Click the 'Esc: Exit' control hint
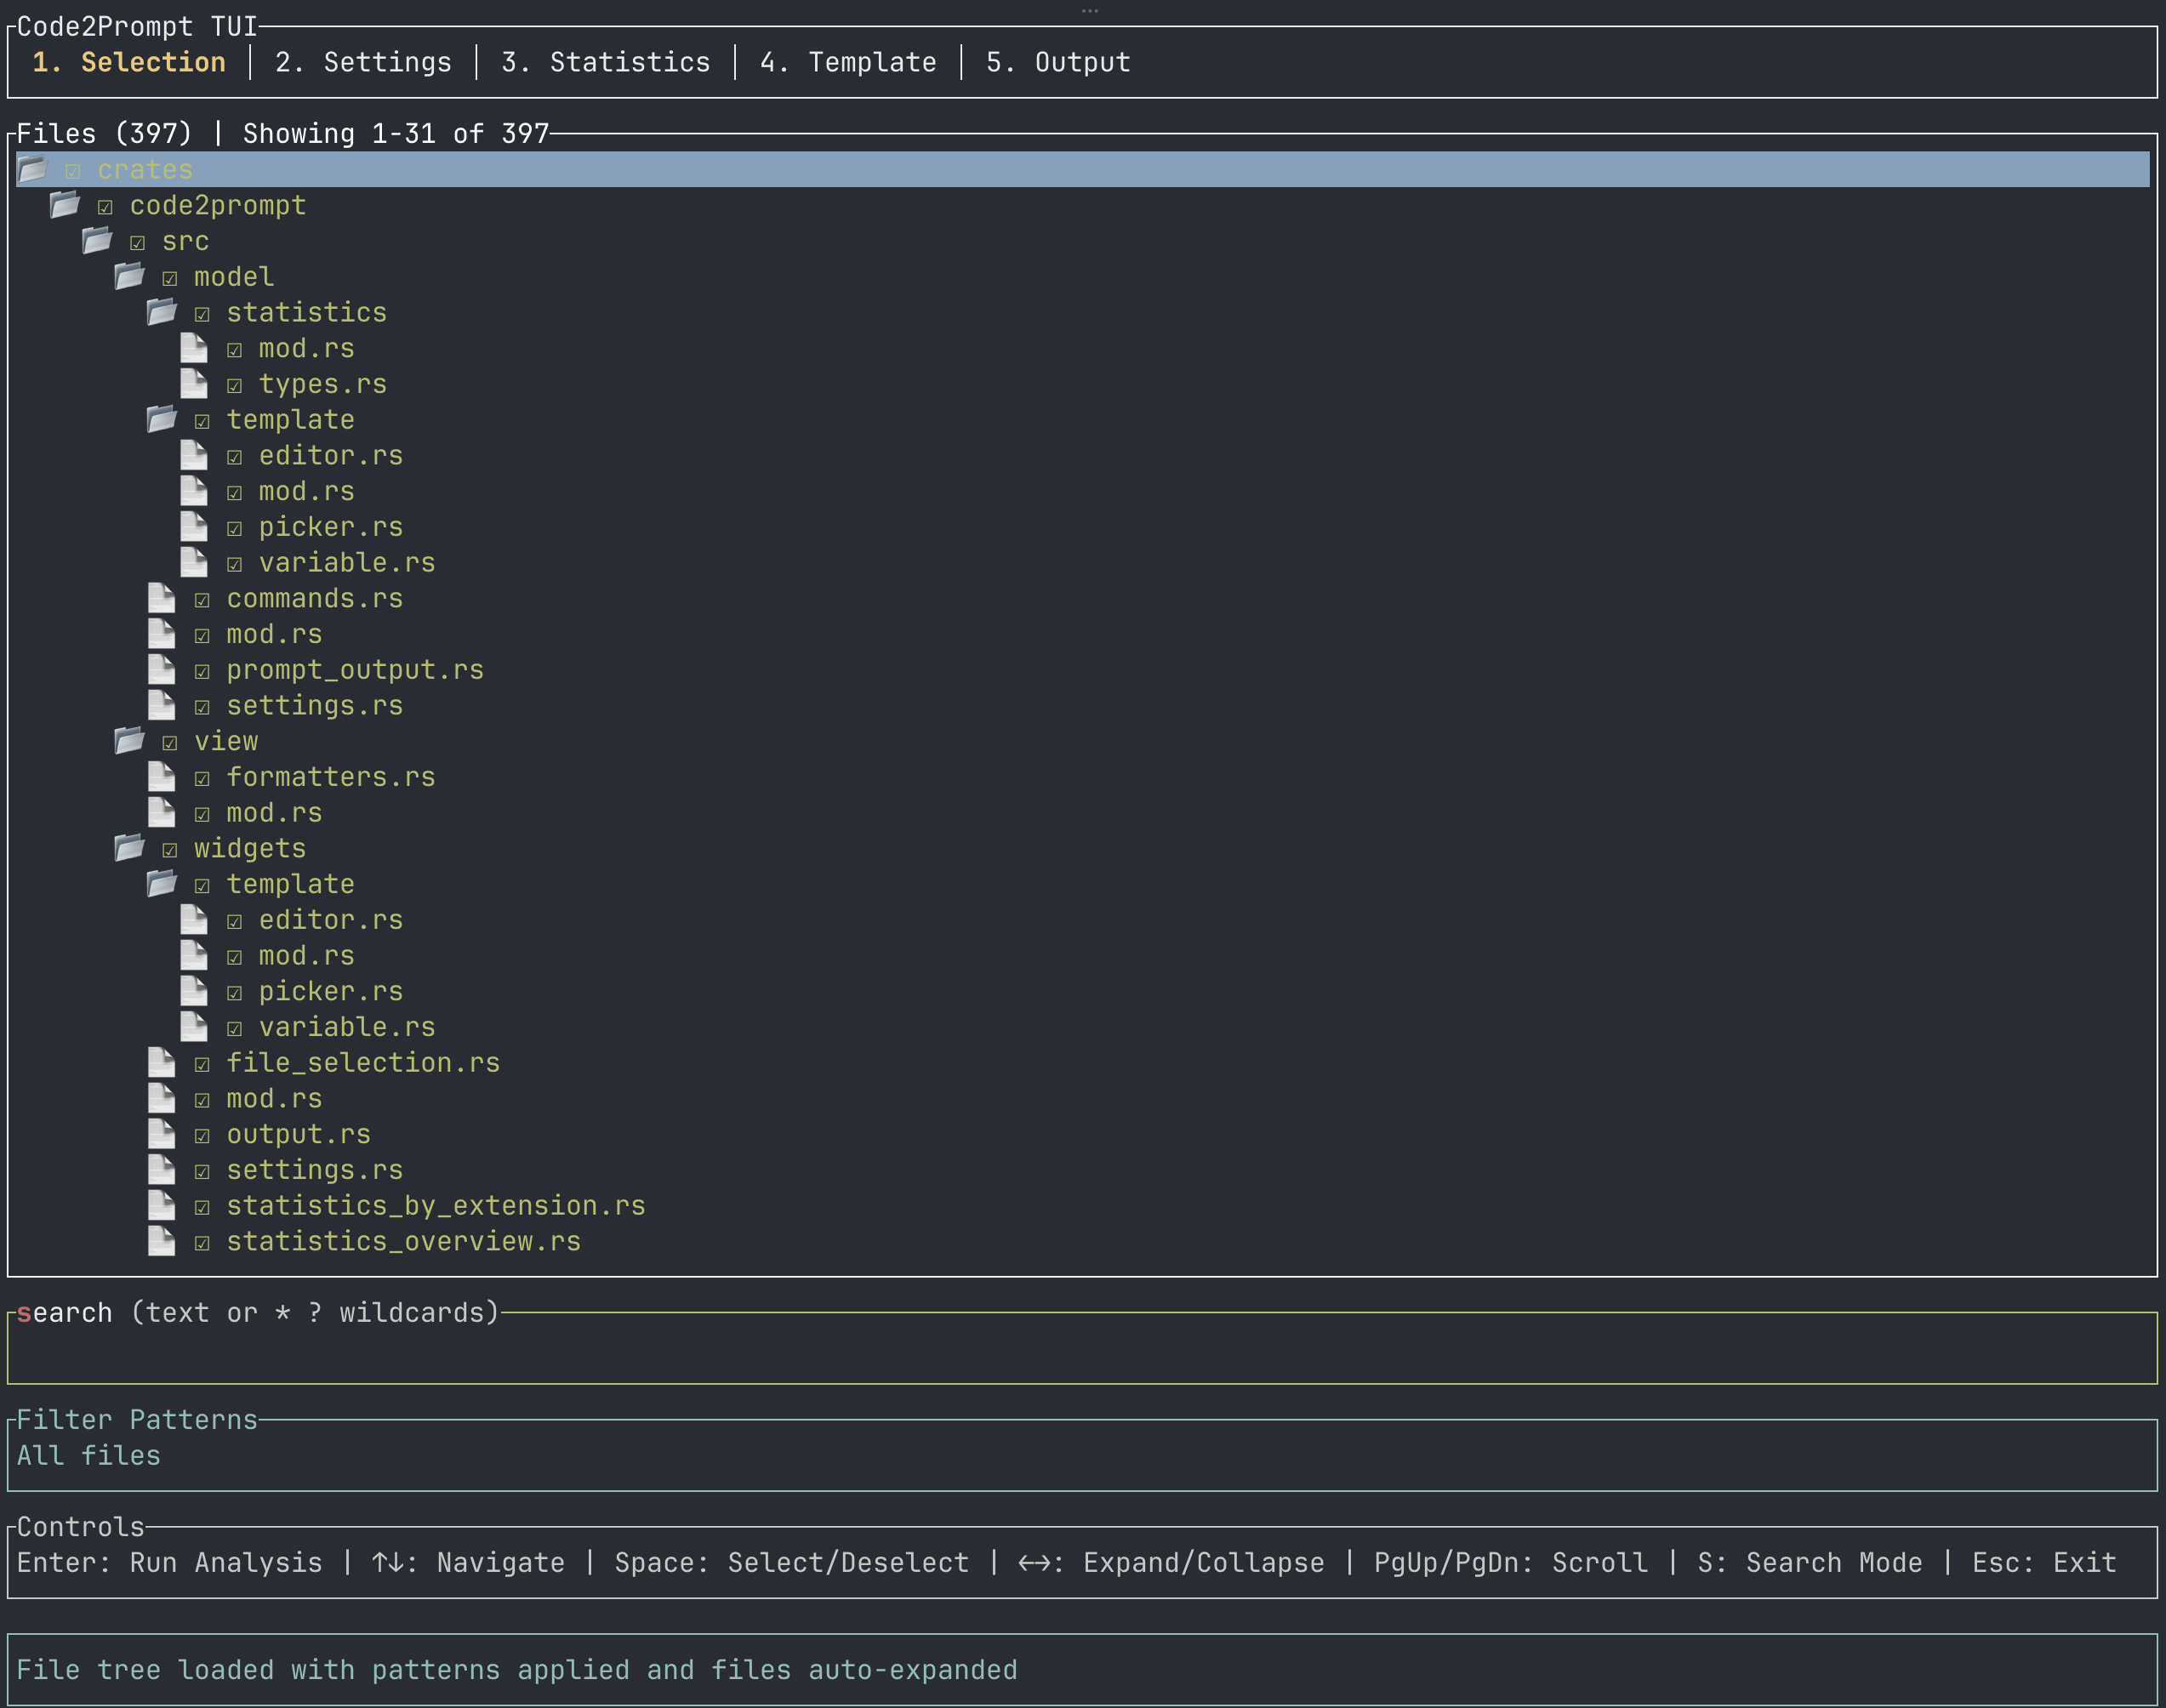2166x1708 pixels. coord(2044,1562)
